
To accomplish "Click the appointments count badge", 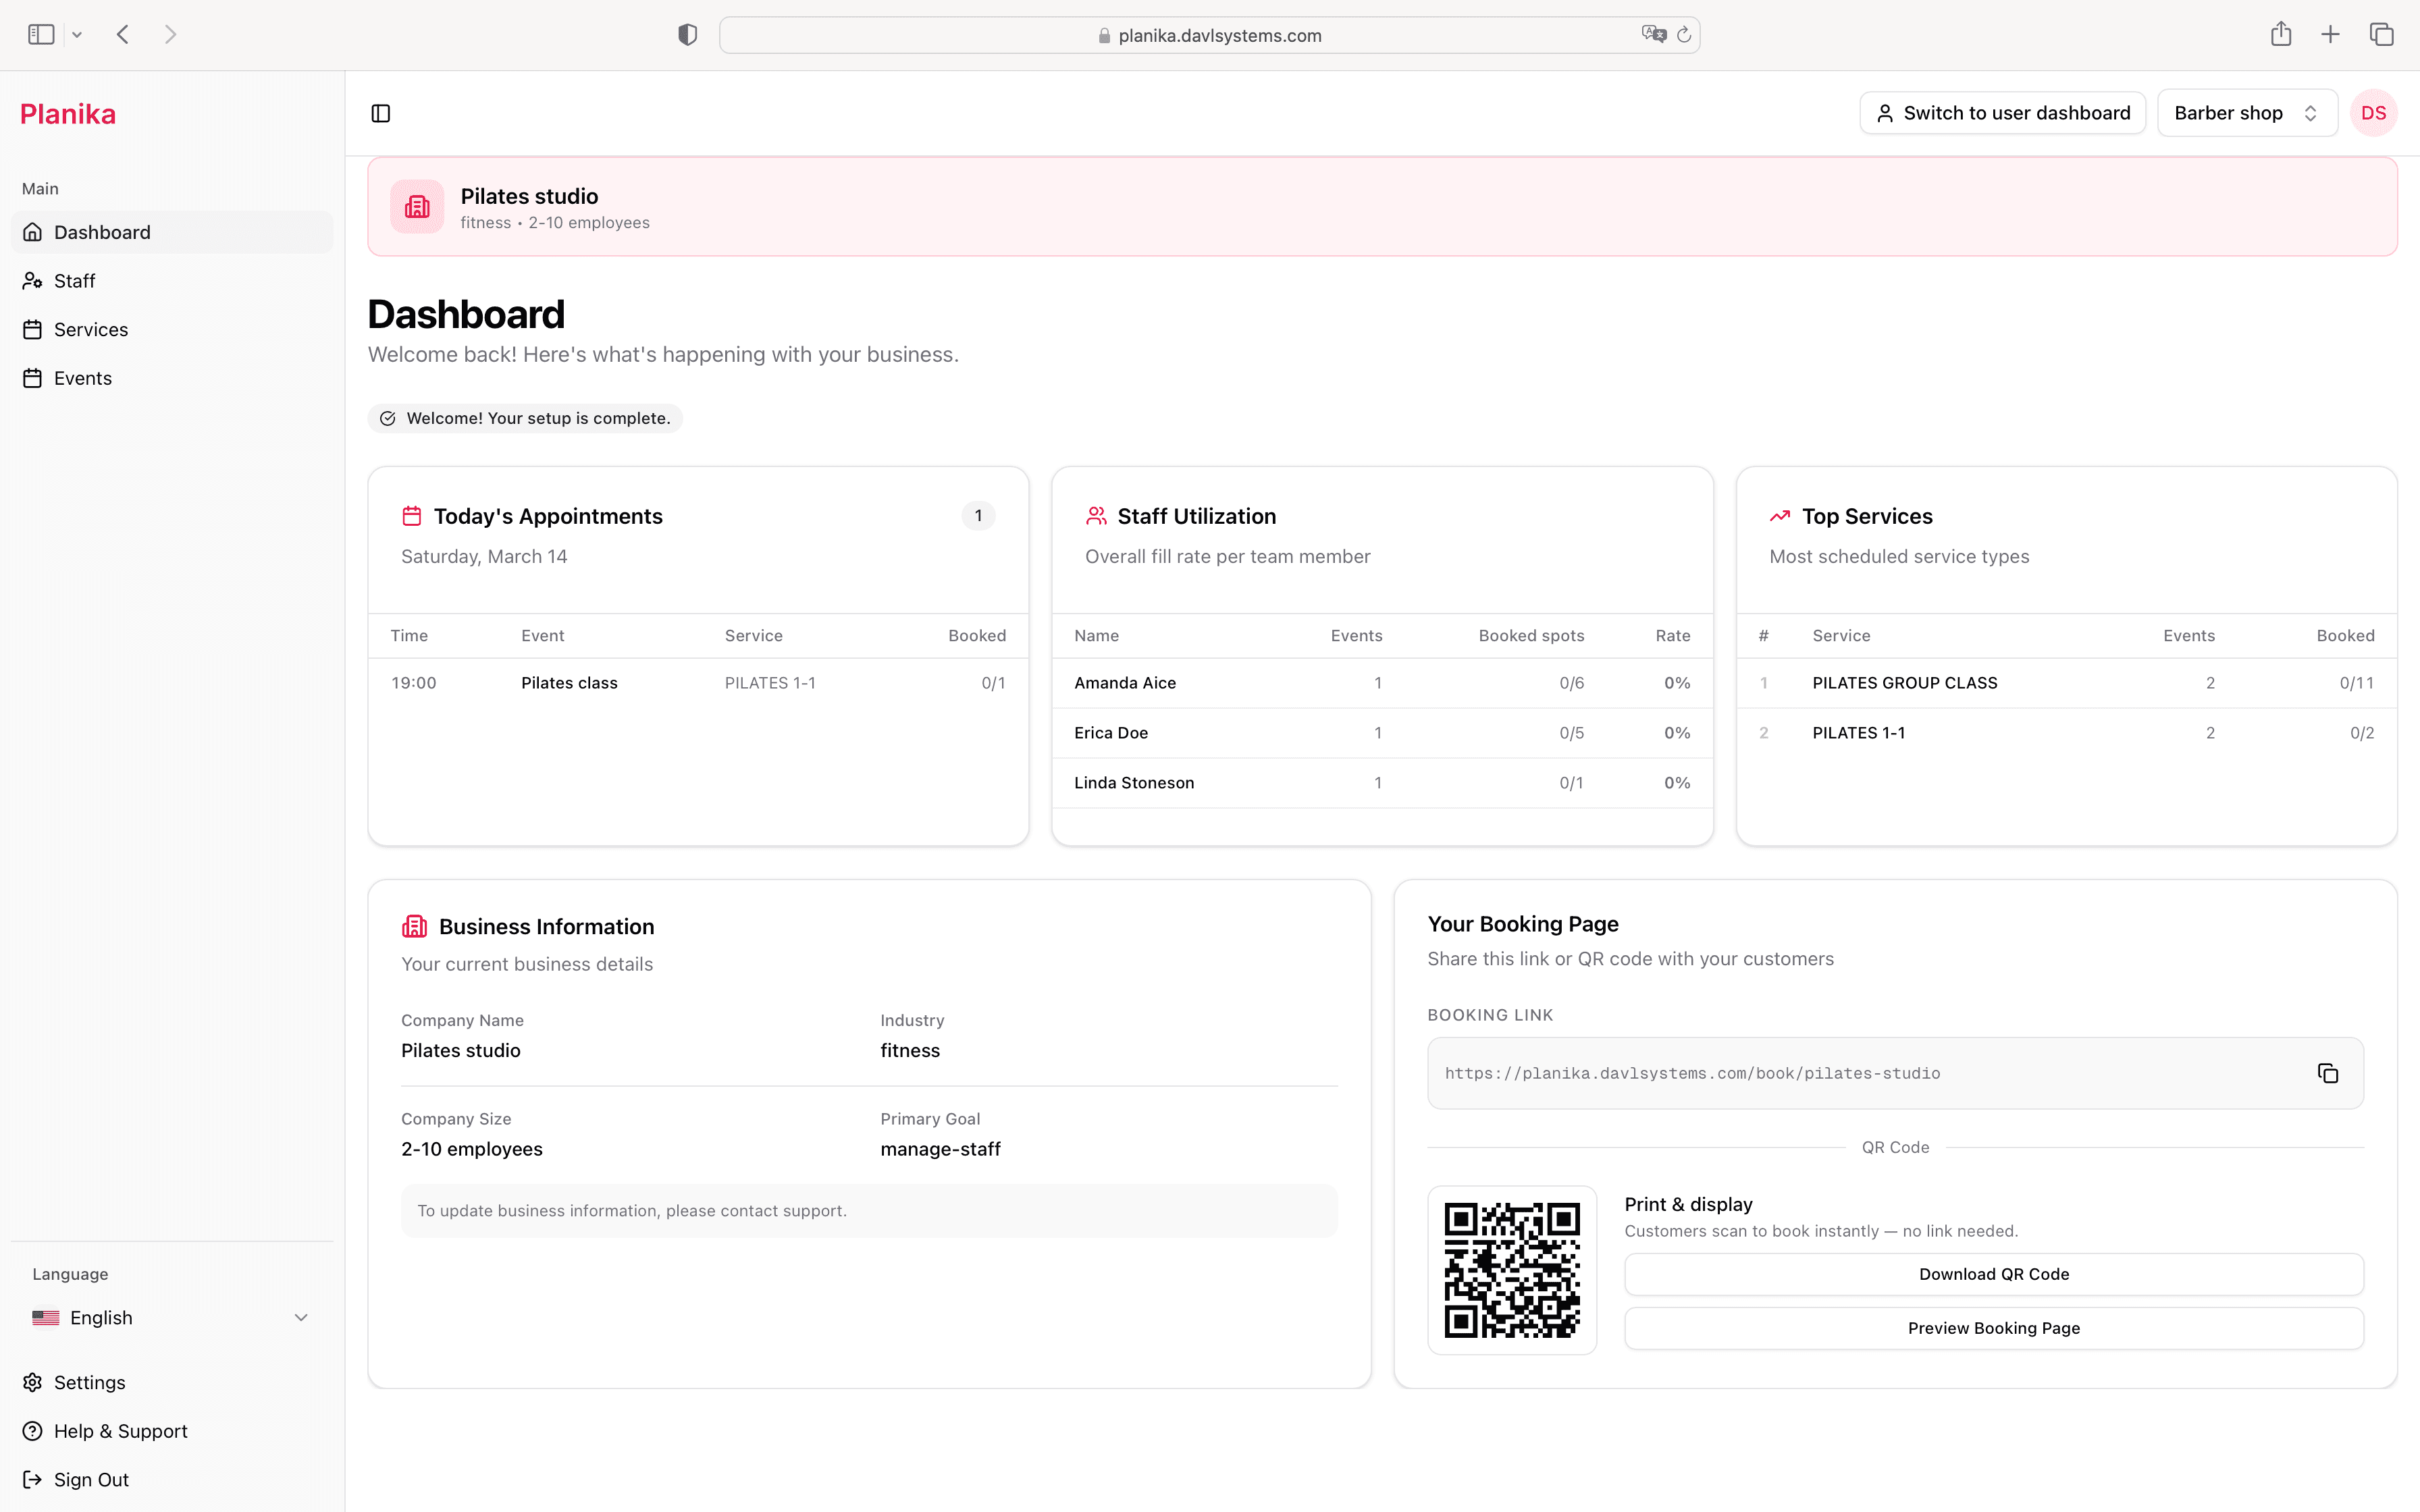I will pyautogui.click(x=978, y=516).
